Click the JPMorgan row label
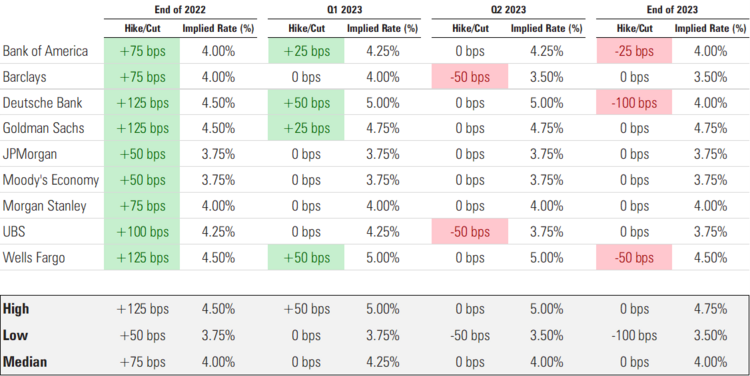Image resolution: width=750 pixels, height=376 pixels. pyautogui.click(x=30, y=154)
